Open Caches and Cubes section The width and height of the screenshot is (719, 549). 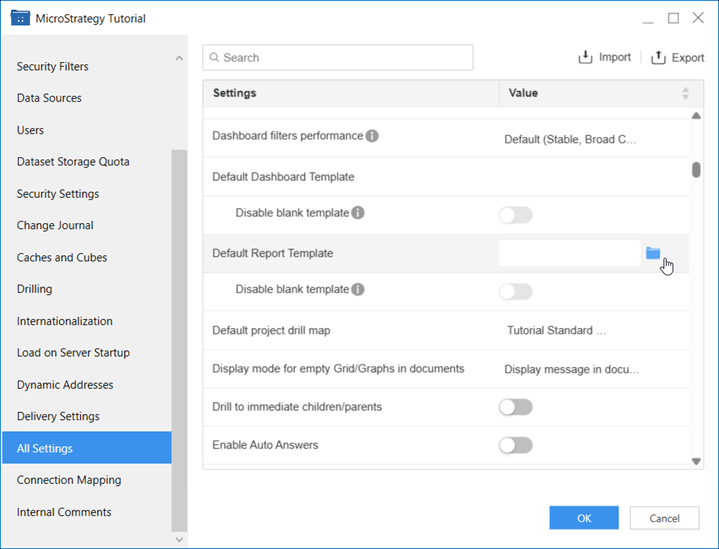click(x=62, y=258)
